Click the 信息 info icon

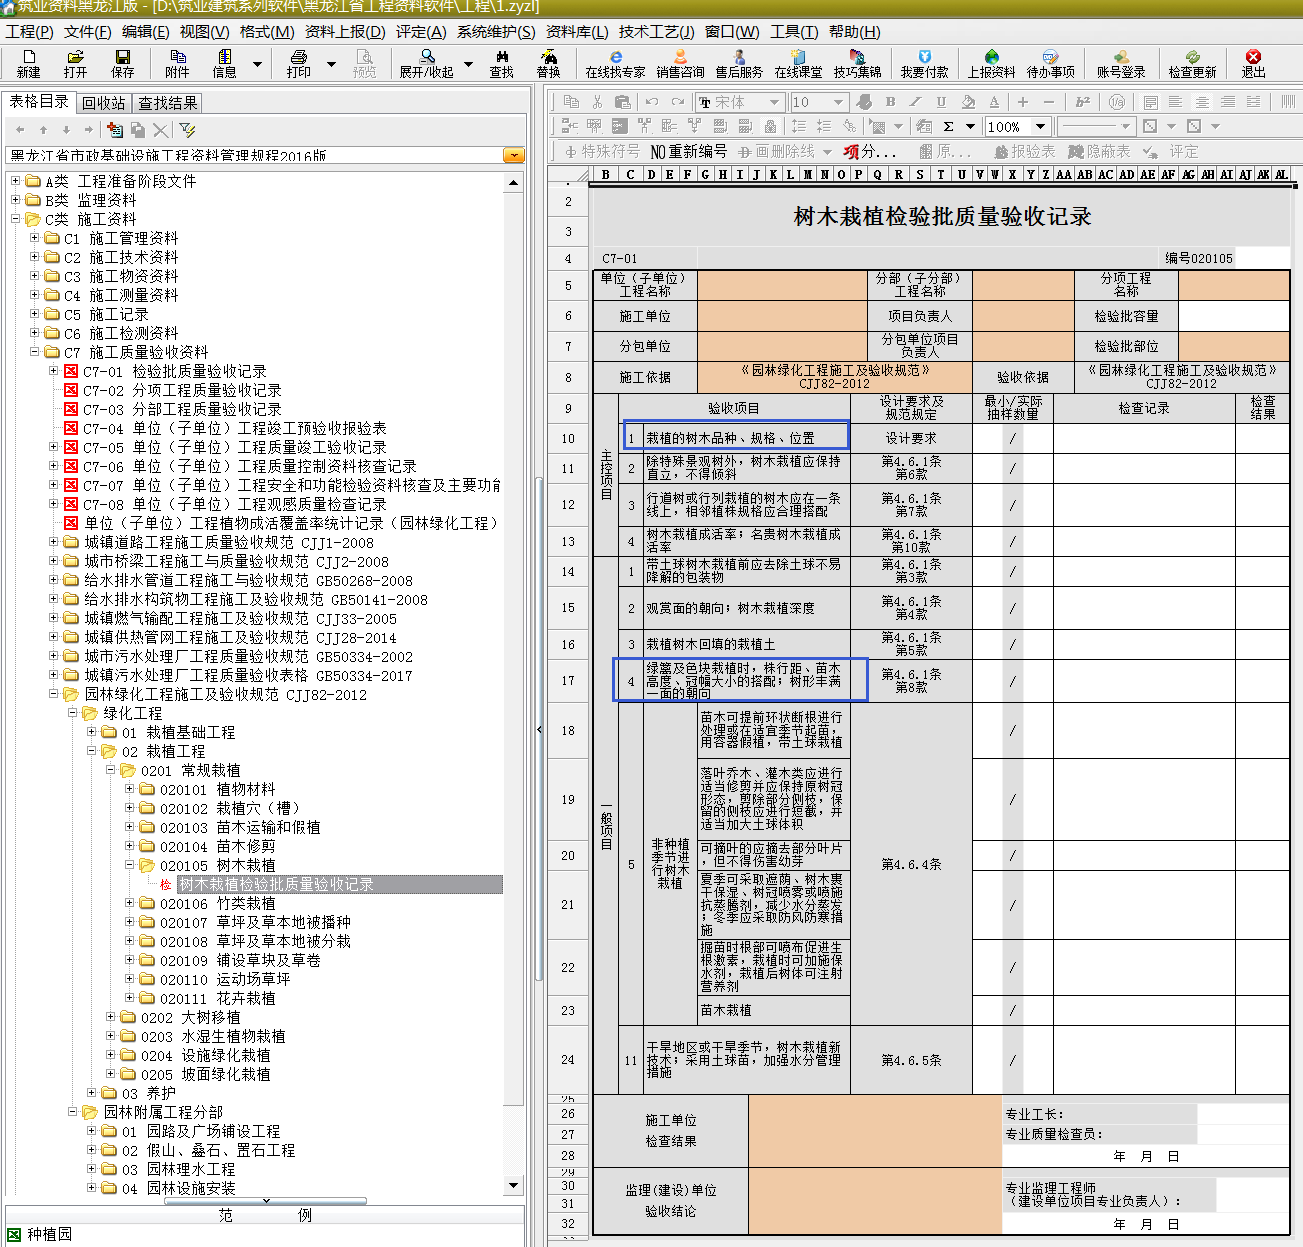pyautogui.click(x=224, y=64)
